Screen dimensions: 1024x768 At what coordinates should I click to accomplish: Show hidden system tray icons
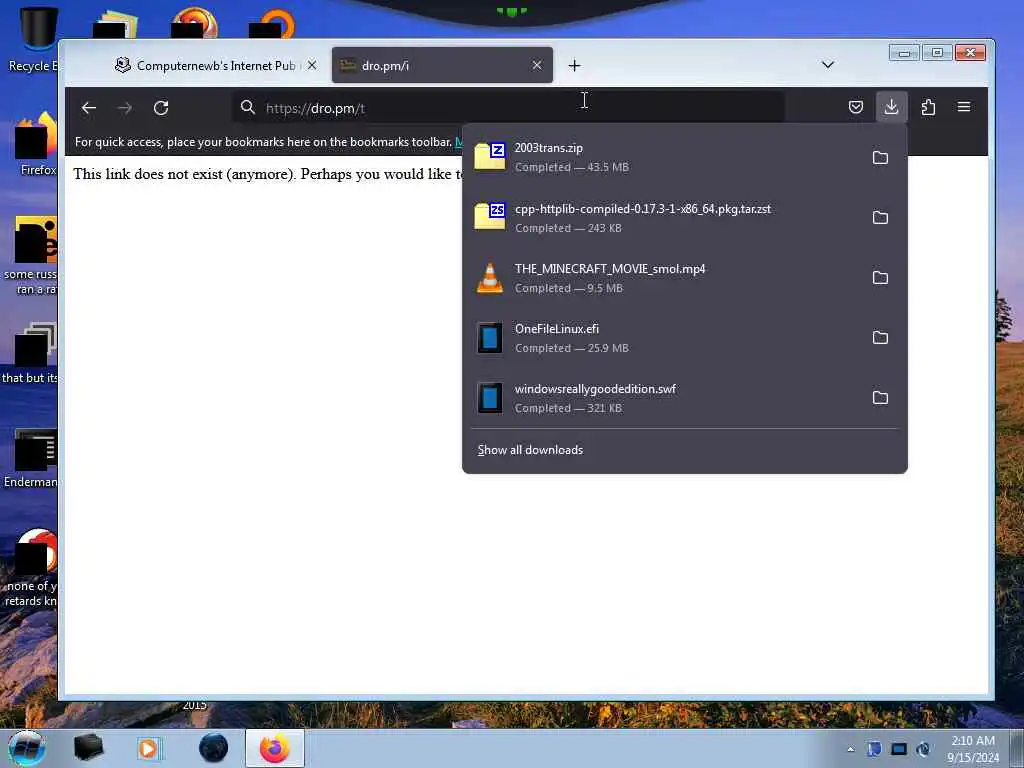click(x=850, y=750)
